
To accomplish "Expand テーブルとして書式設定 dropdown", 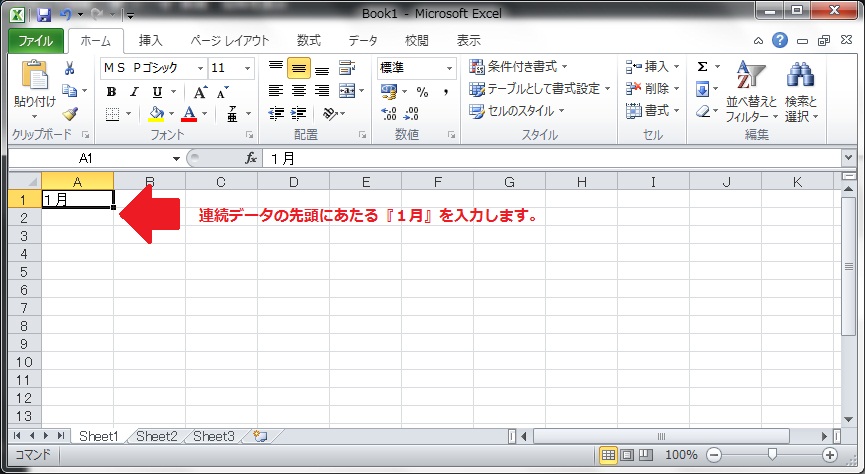I will point(607,89).
